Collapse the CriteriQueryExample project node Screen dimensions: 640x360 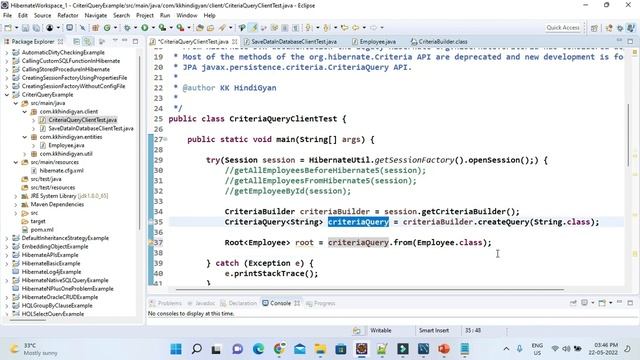[x=7, y=95]
